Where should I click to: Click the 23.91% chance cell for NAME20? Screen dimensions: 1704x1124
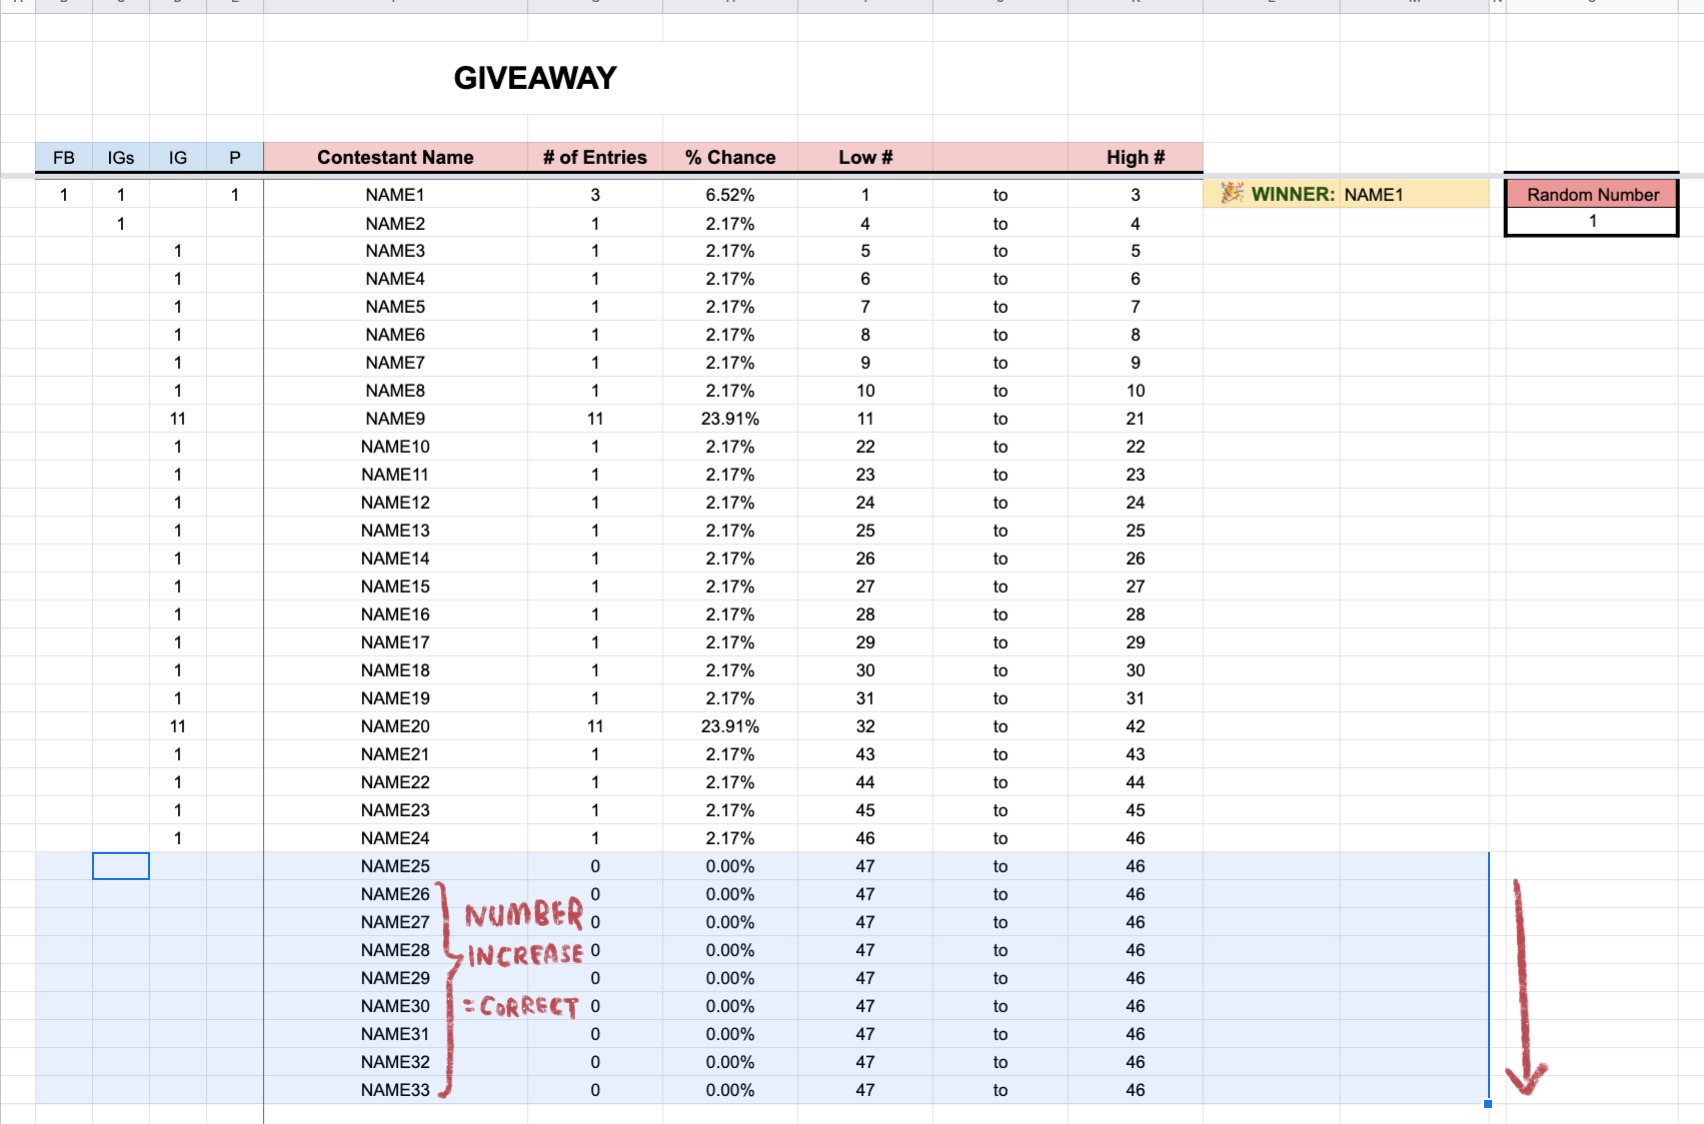pos(730,727)
